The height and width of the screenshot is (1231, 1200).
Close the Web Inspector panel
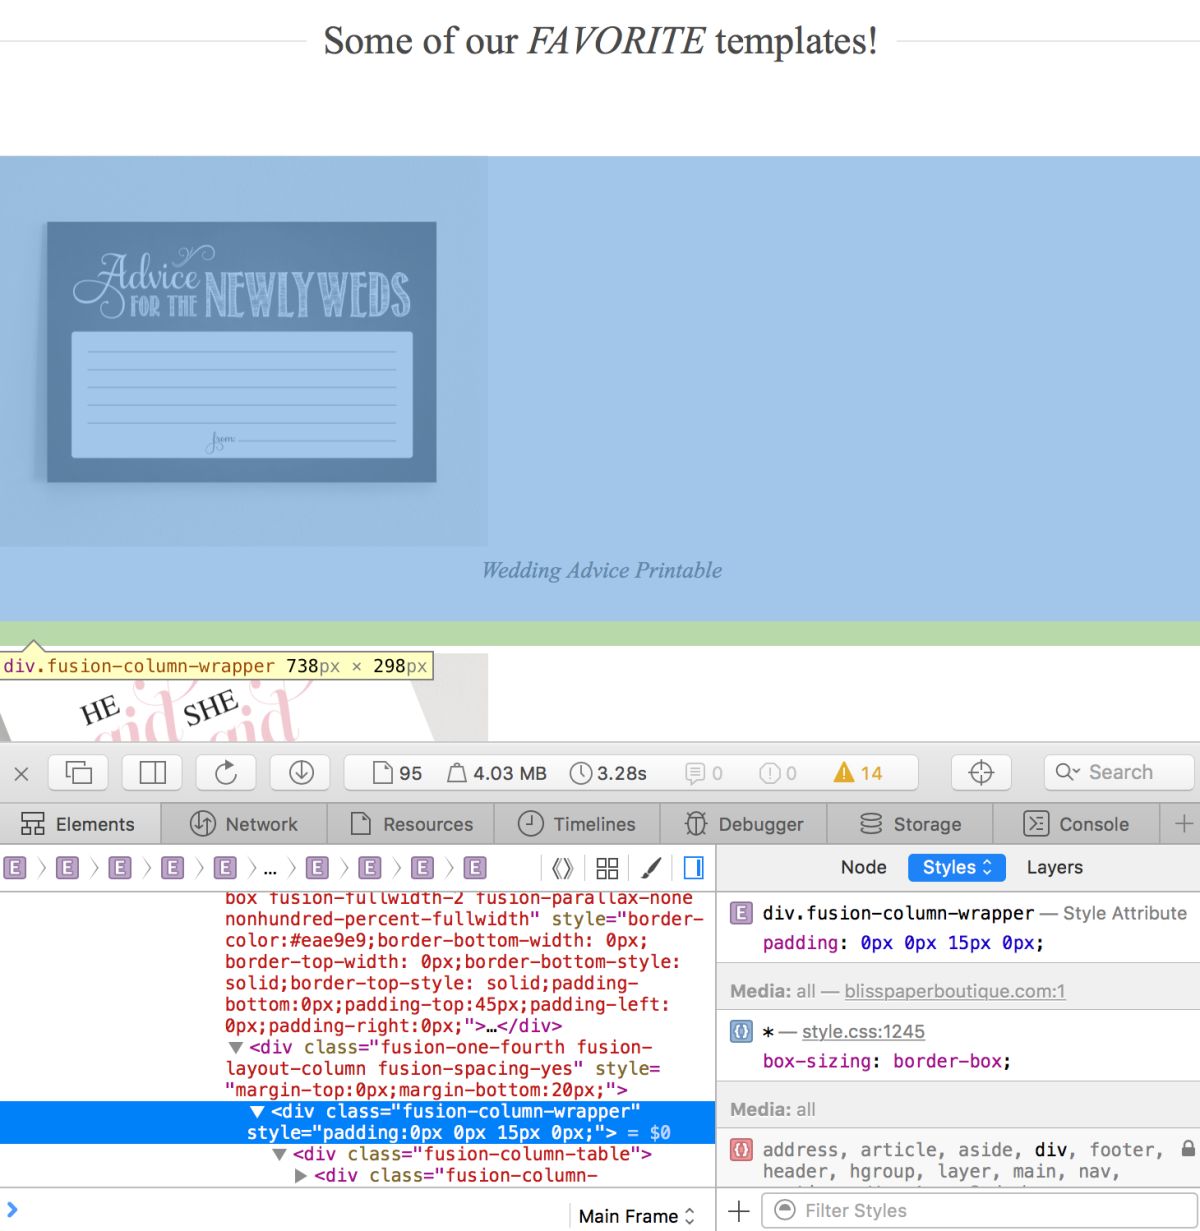22,773
